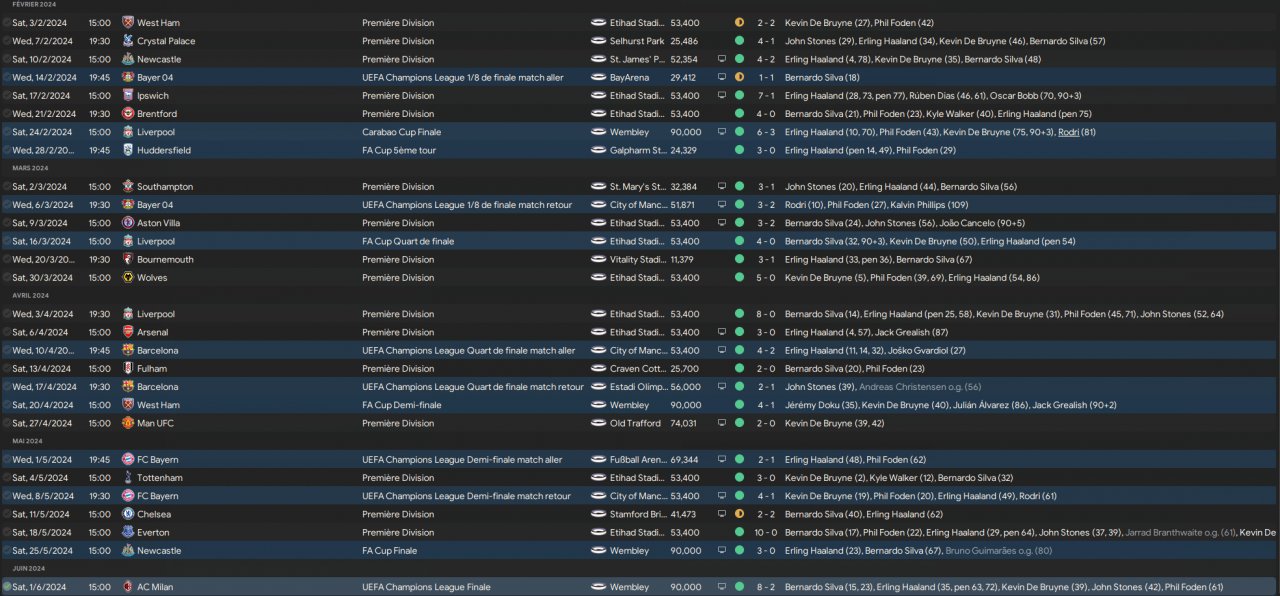The width and height of the screenshot is (1280, 596).
Task: Click the MAI 2024 month header
Action: 27,441
